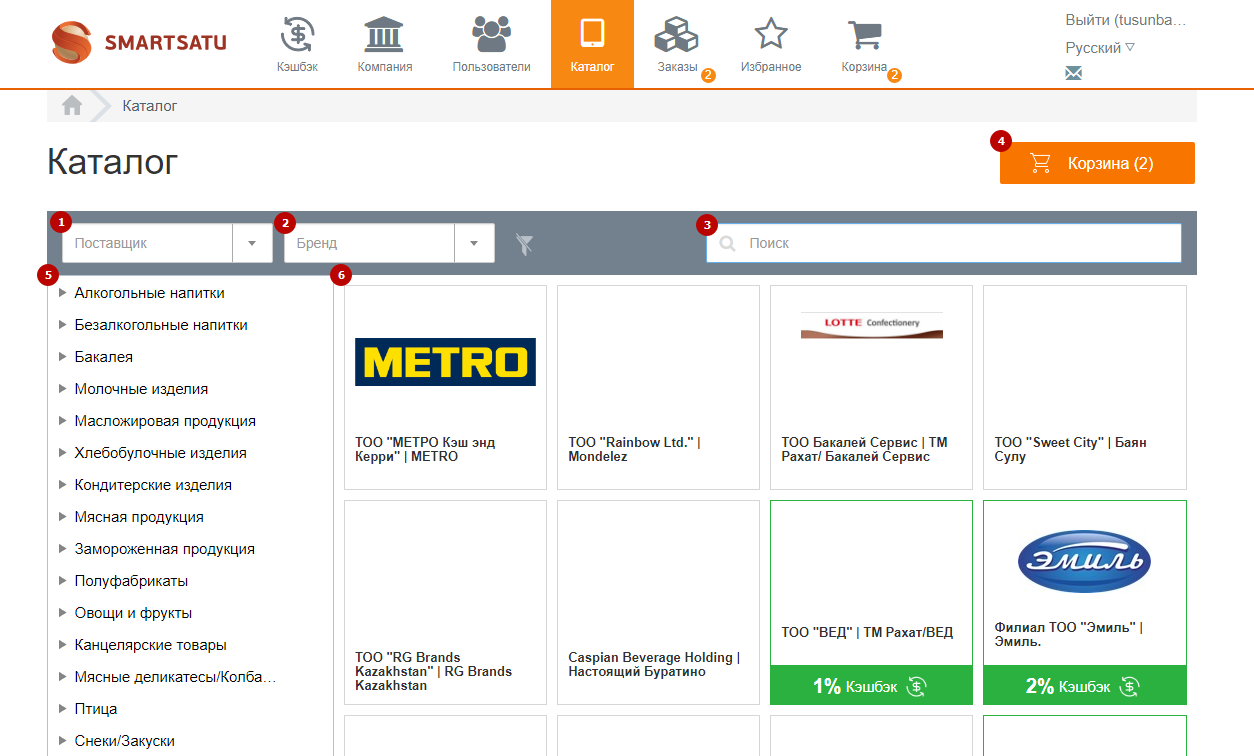The image size is (1254, 756).
Task: Open the Поставщик supplier dropdown
Action: pyautogui.click(x=167, y=243)
